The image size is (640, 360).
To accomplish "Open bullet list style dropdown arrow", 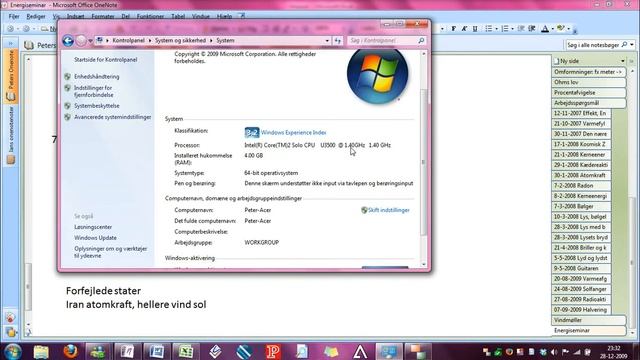I will (x=496, y=29).
